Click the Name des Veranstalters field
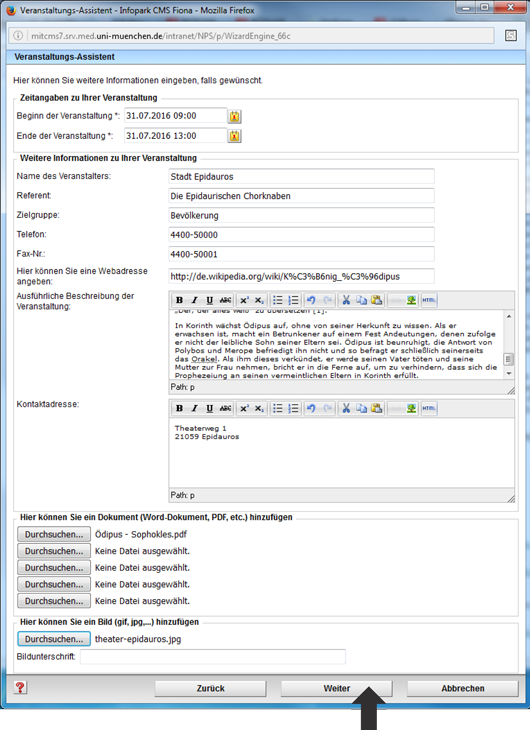 (301, 176)
